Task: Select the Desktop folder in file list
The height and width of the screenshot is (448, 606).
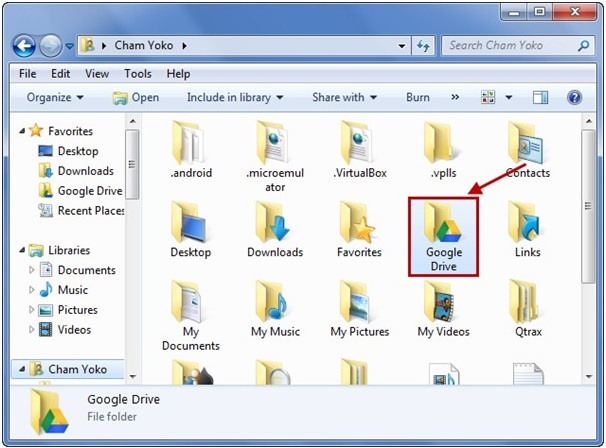Action: coord(191,229)
